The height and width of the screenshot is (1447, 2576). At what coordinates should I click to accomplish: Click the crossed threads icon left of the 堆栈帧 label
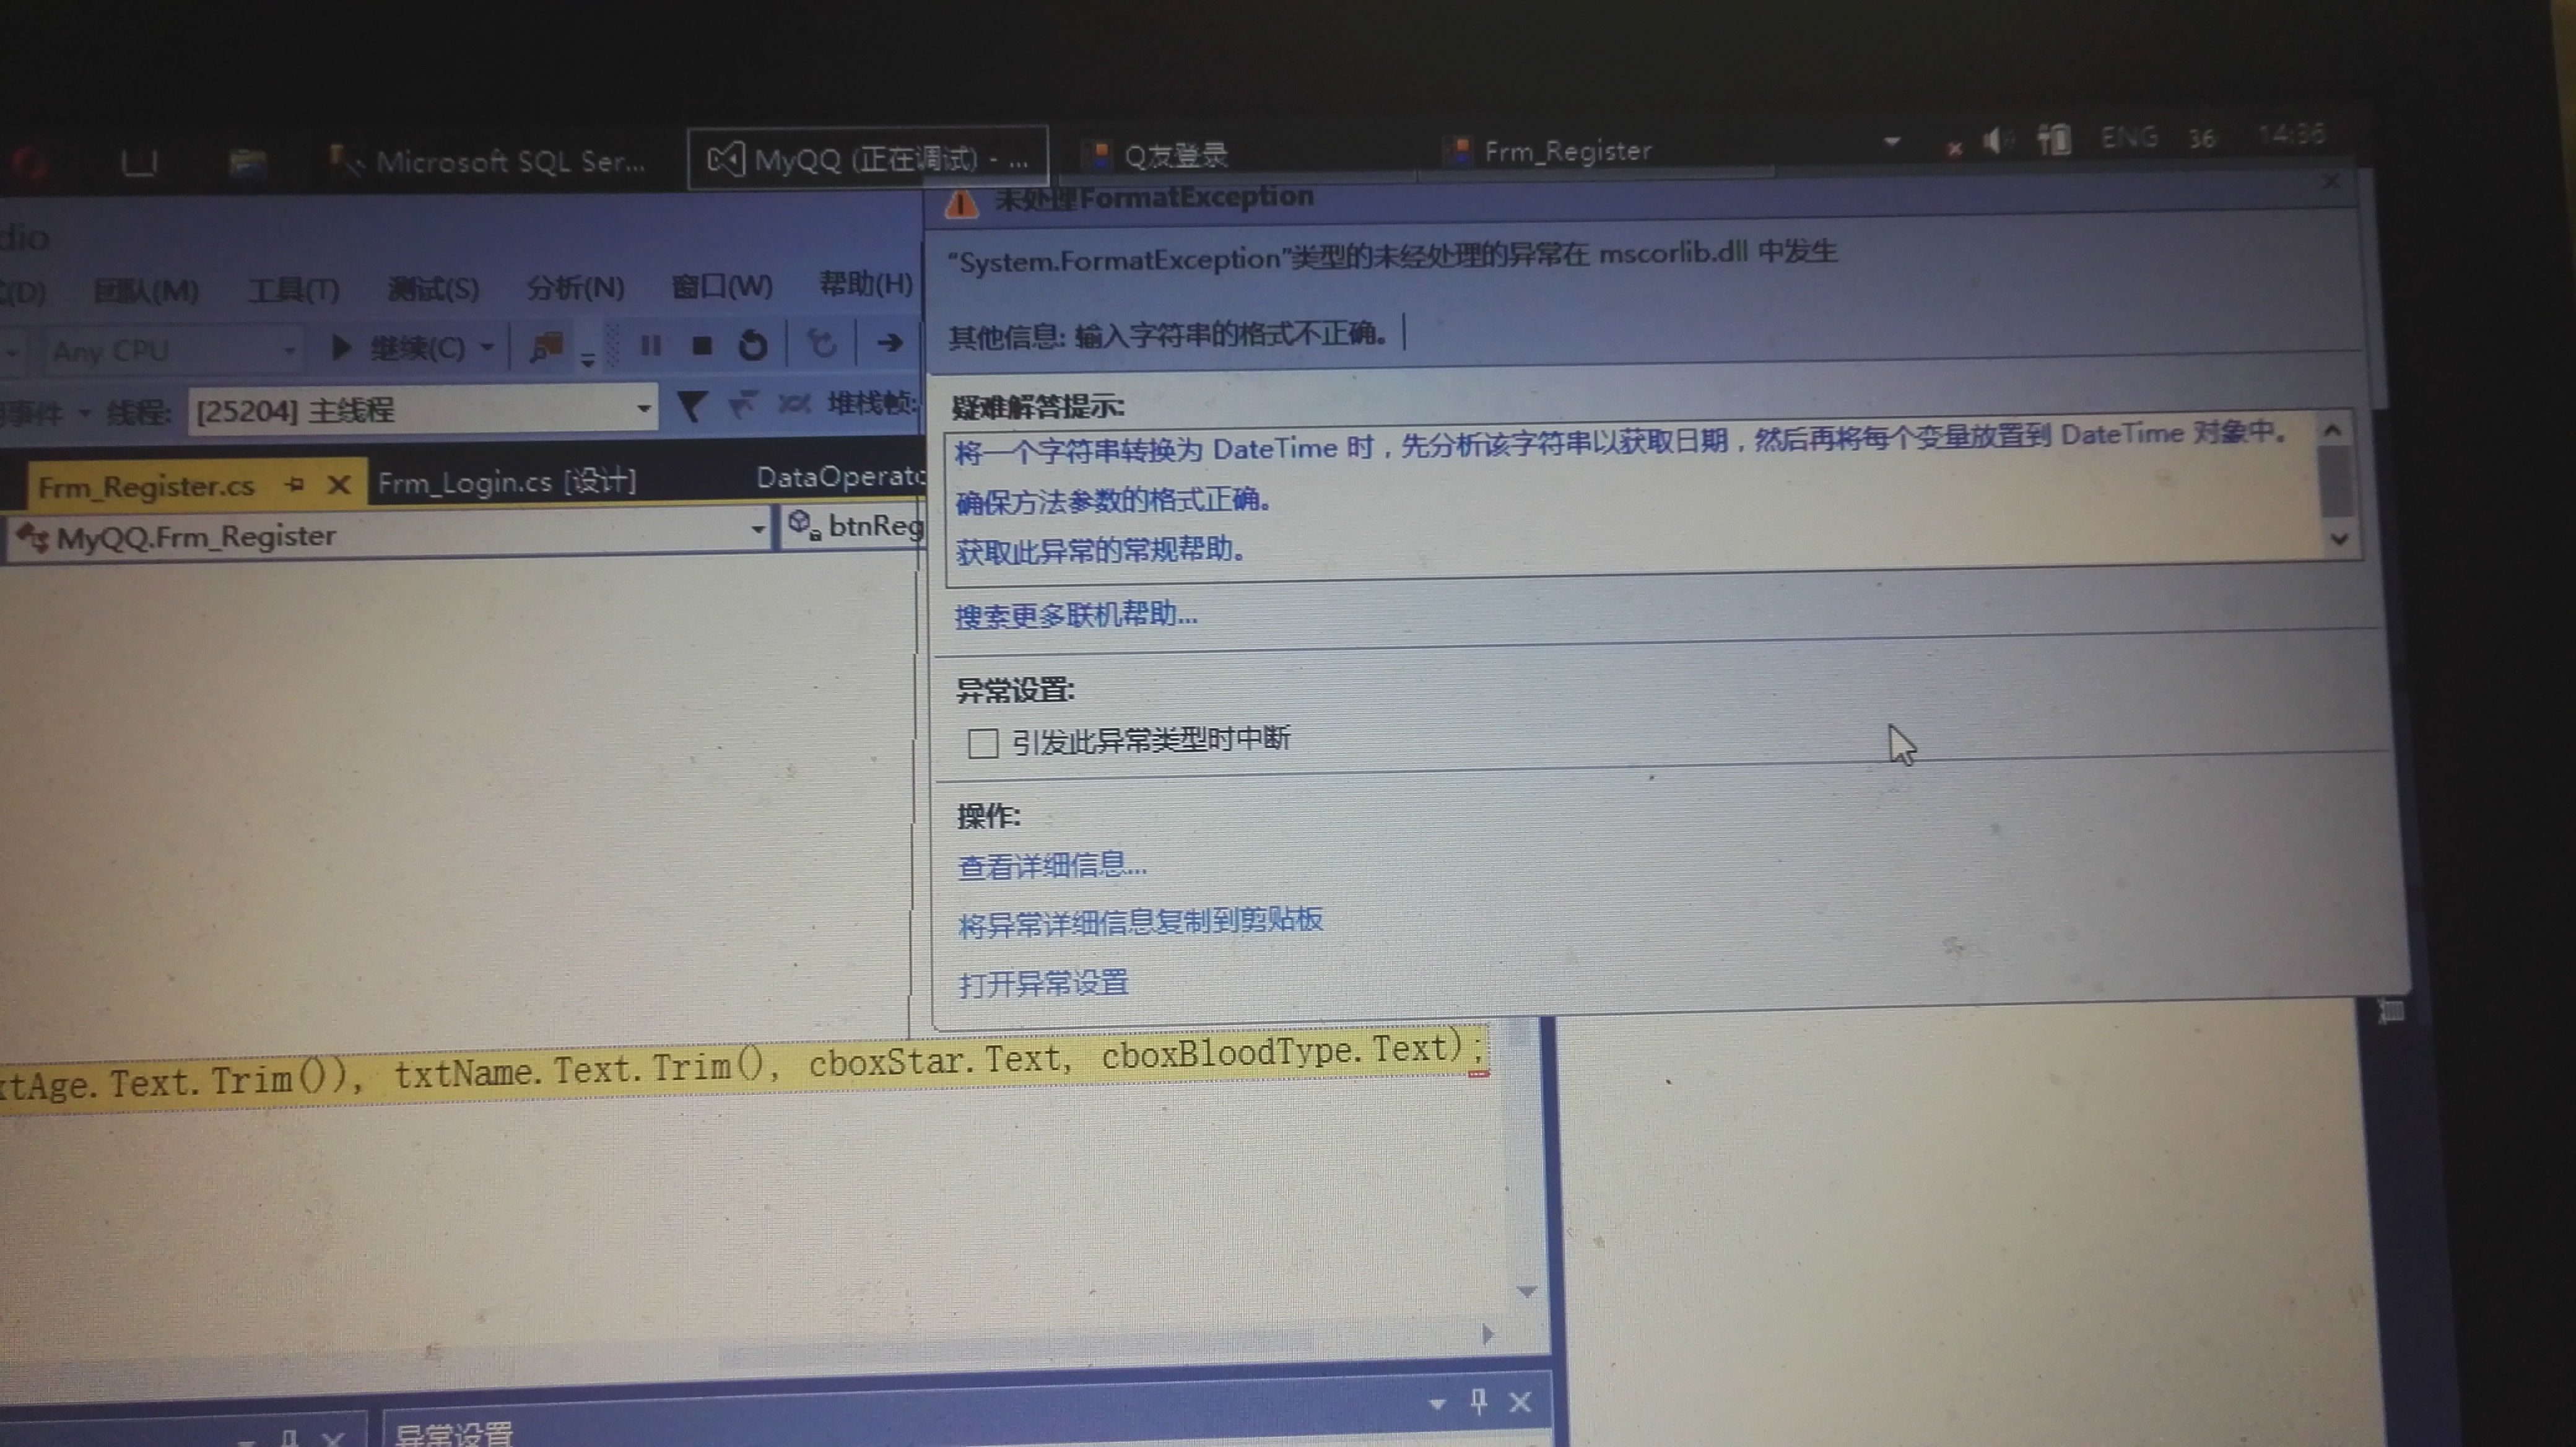click(794, 404)
